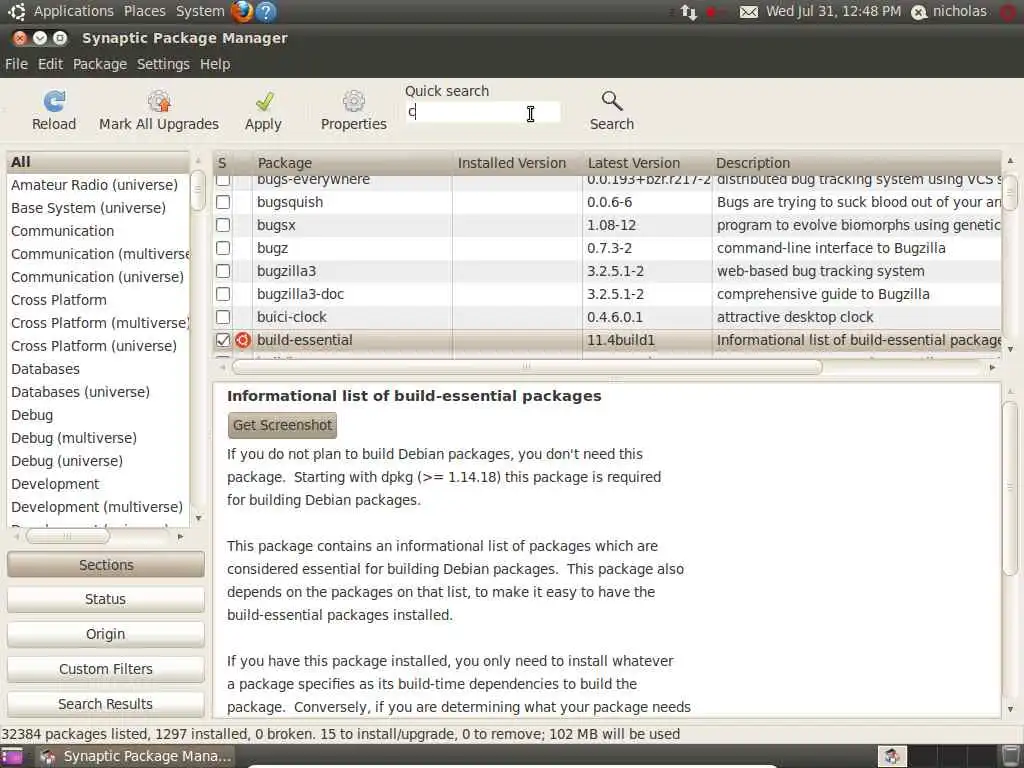1024x768 pixels.
Task: Sort by Package column header
Action: point(352,163)
